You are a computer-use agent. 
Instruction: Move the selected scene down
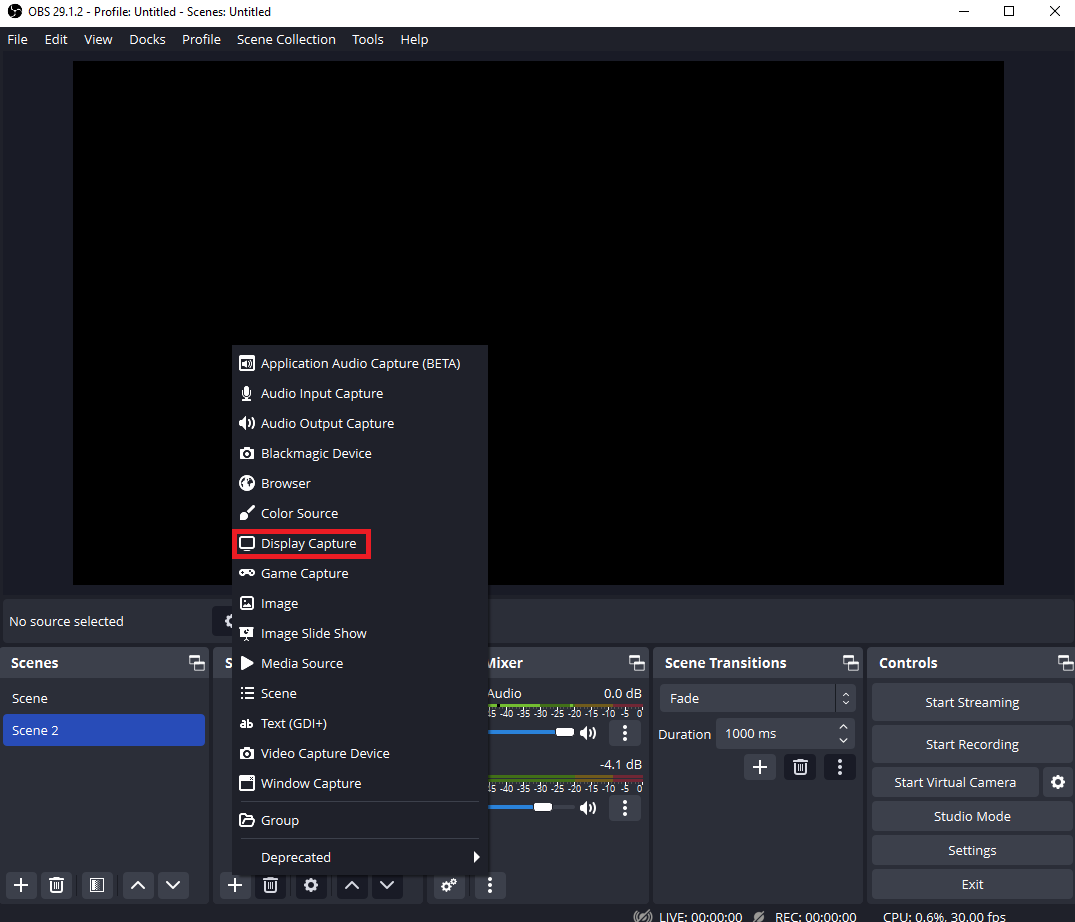pos(174,885)
